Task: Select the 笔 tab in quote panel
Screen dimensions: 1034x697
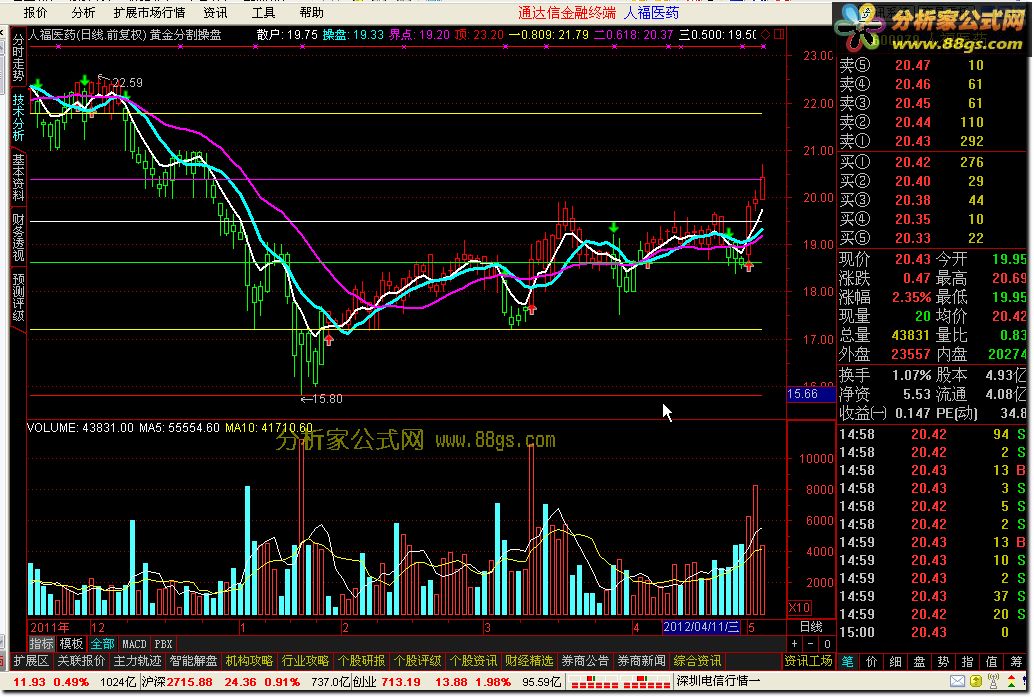Action: click(x=847, y=661)
